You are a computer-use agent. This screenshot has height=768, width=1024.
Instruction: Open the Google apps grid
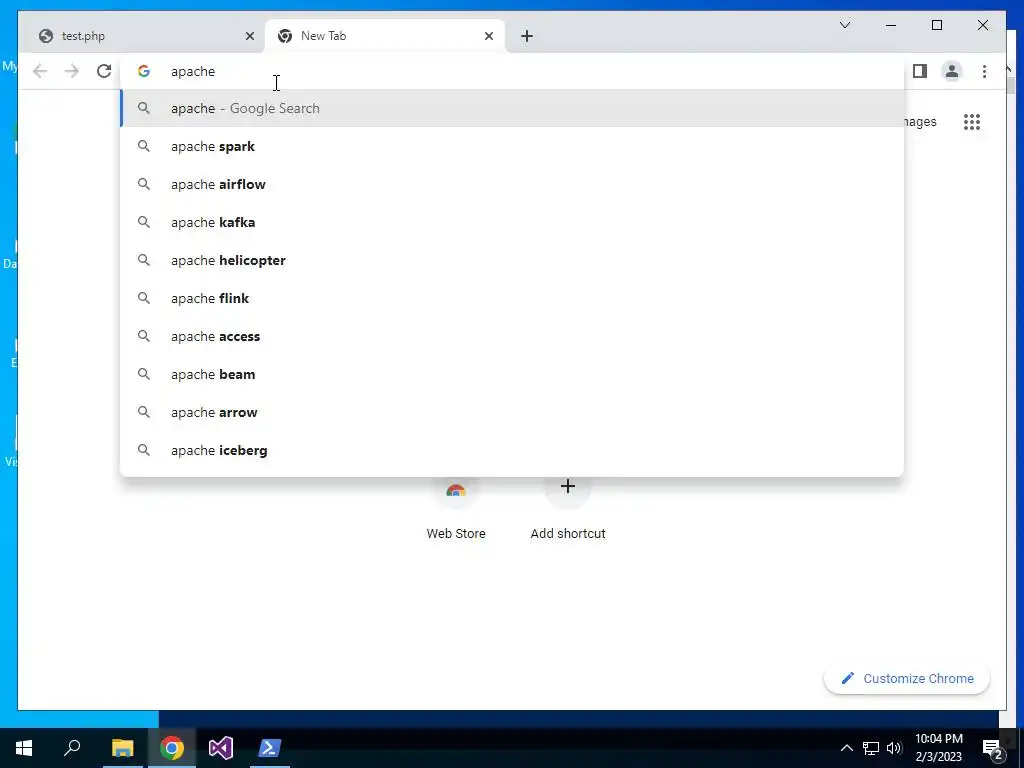tap(972, 122)
